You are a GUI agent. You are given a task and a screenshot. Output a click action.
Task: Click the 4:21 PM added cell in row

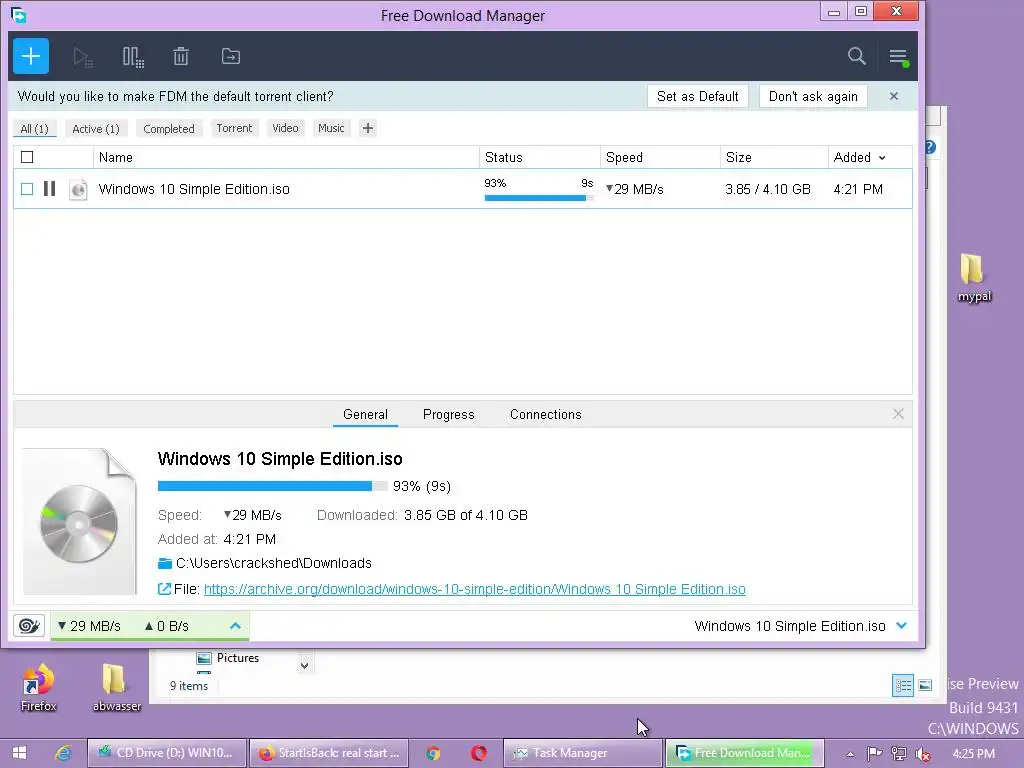tap(857, 189)
